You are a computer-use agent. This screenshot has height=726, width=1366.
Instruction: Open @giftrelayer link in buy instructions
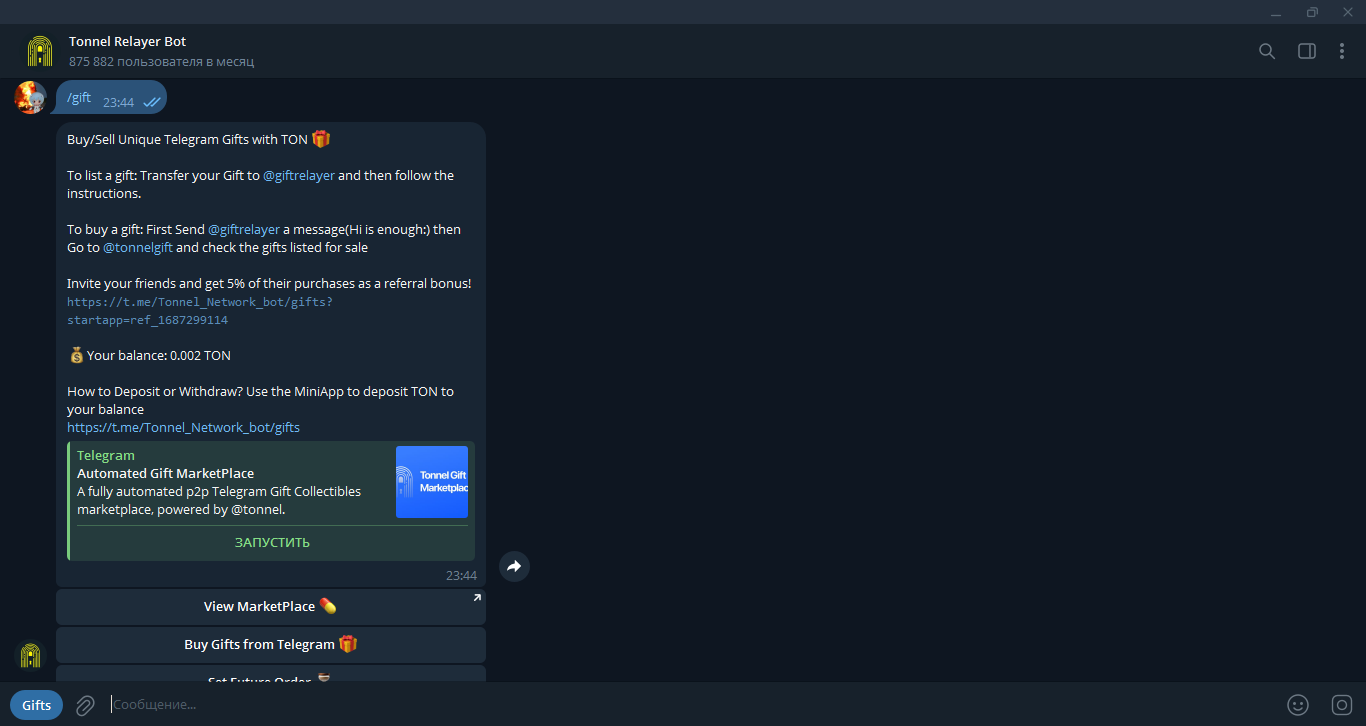point(244,229)
